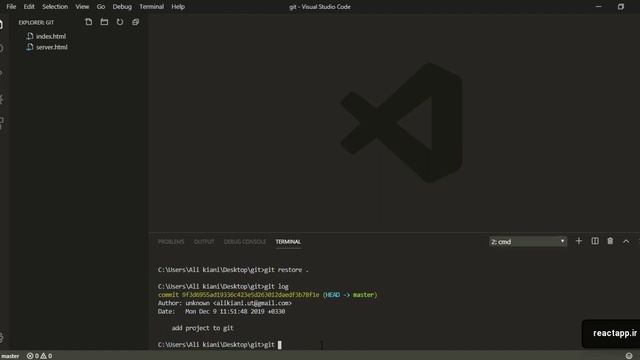The height and width of the screenshot is (360, 640).
Task: Click the commit hash in git log output
Action: [x=251, y=295]
